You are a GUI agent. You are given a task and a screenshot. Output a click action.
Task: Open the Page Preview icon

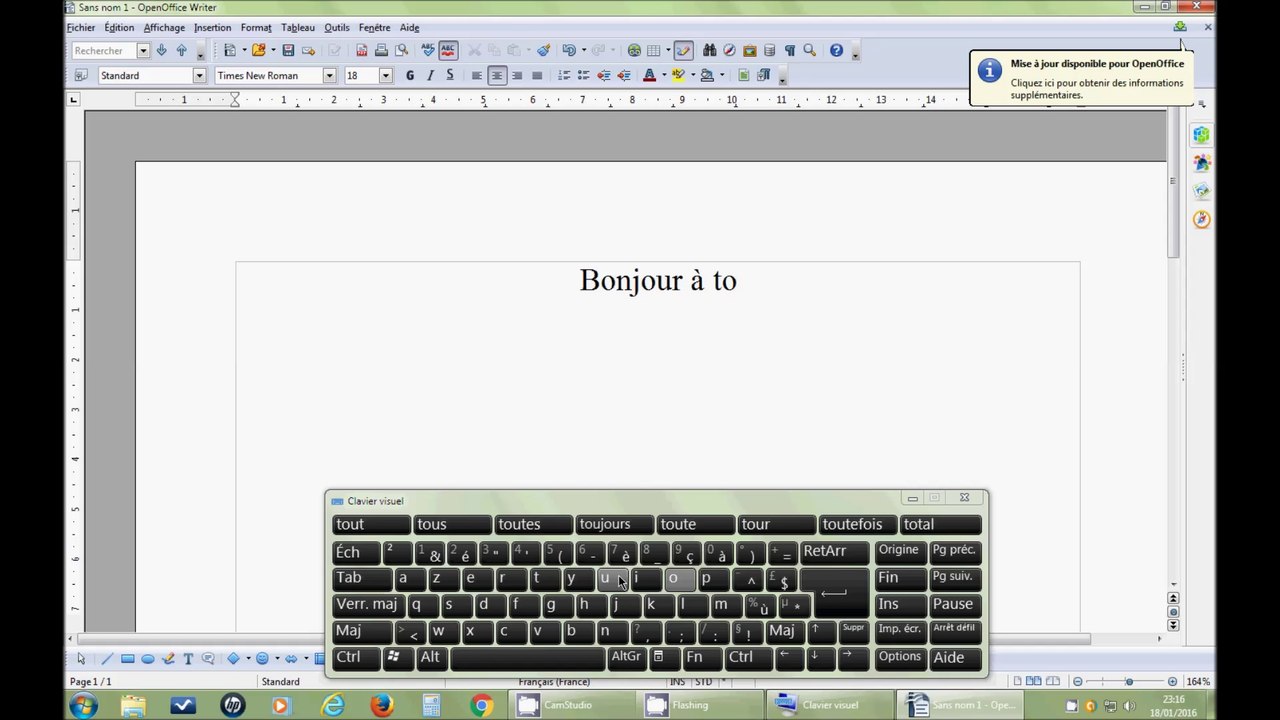[x=402, y=50]
